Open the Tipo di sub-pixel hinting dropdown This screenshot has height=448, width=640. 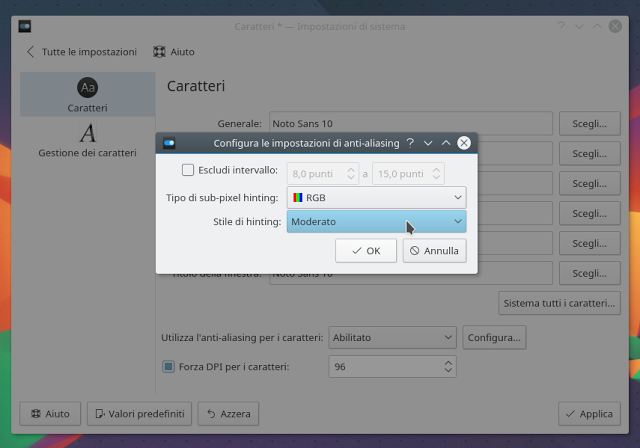376,197
